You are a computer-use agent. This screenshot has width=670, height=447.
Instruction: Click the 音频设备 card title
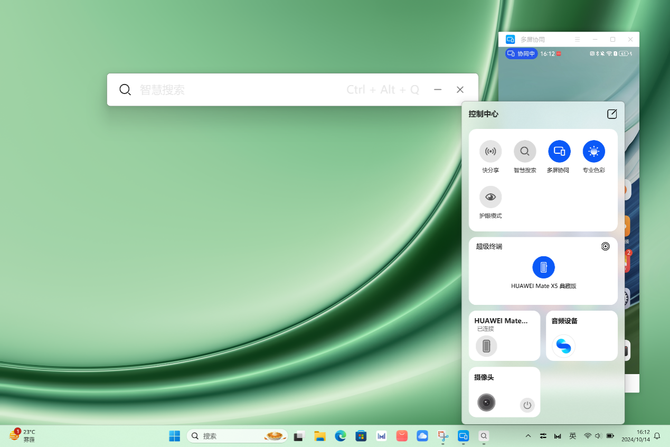[x=564, y=321]
